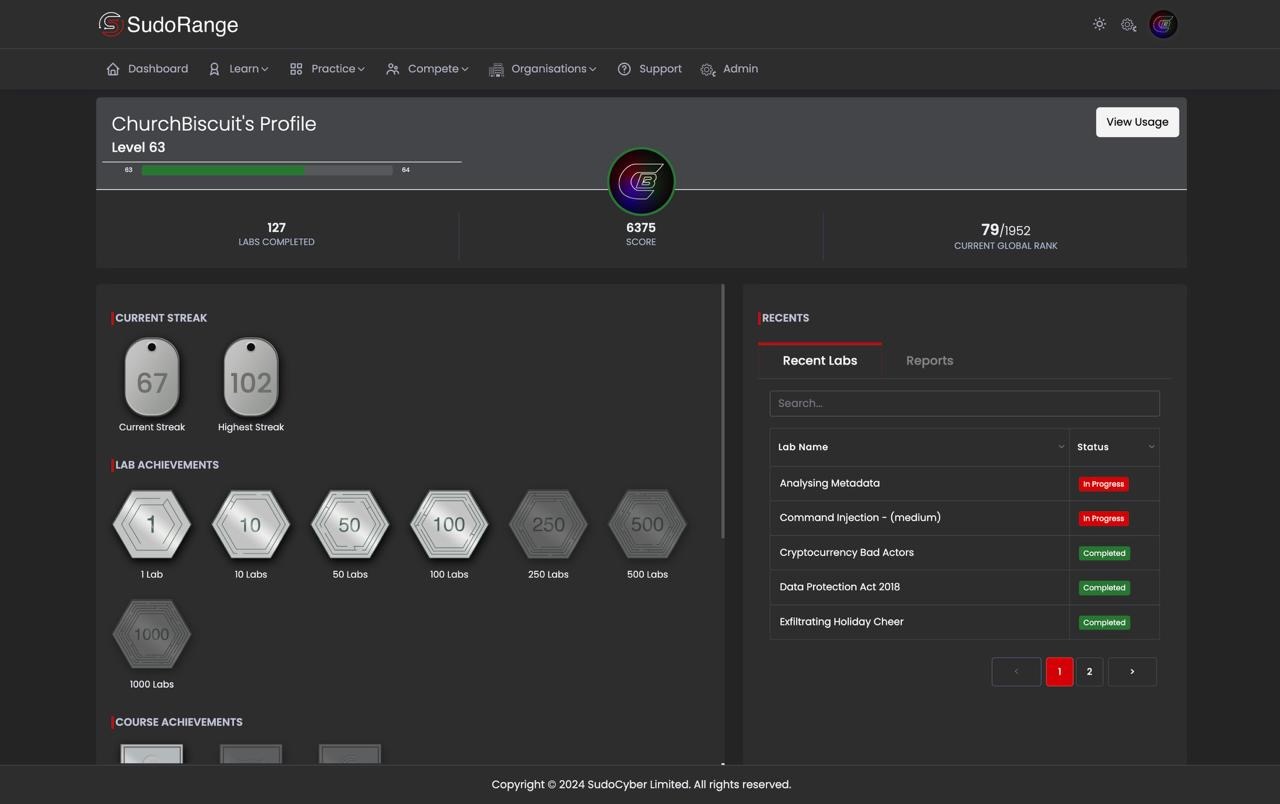
Task: Switch to the Reports tab
Action: (x=930, y=361)
